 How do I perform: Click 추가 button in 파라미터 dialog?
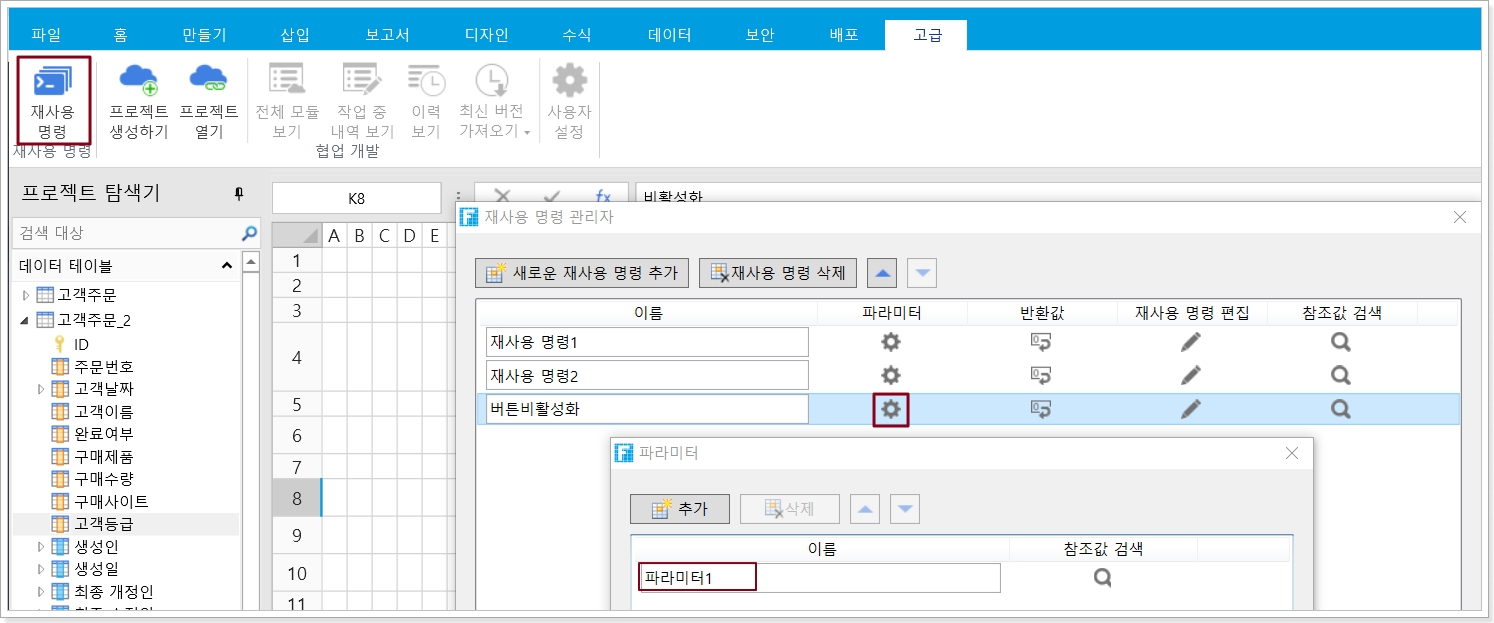[x=679, y=509]
